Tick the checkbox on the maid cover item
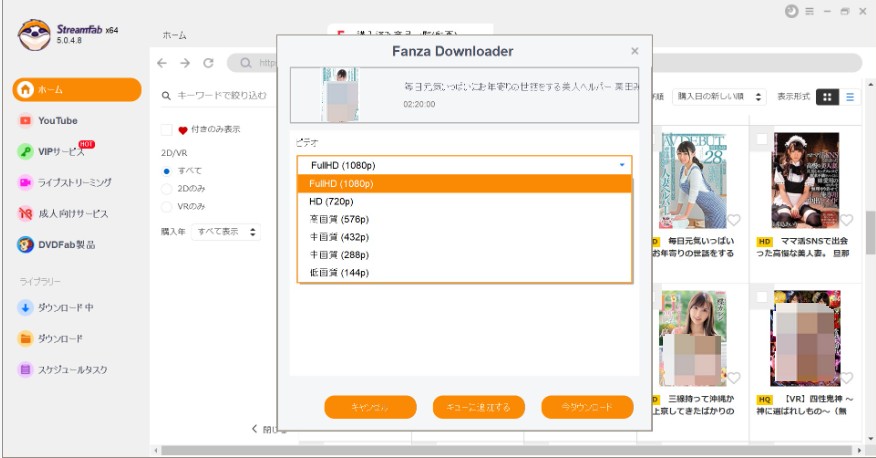 pyautogui.click(x=762, y=140)
